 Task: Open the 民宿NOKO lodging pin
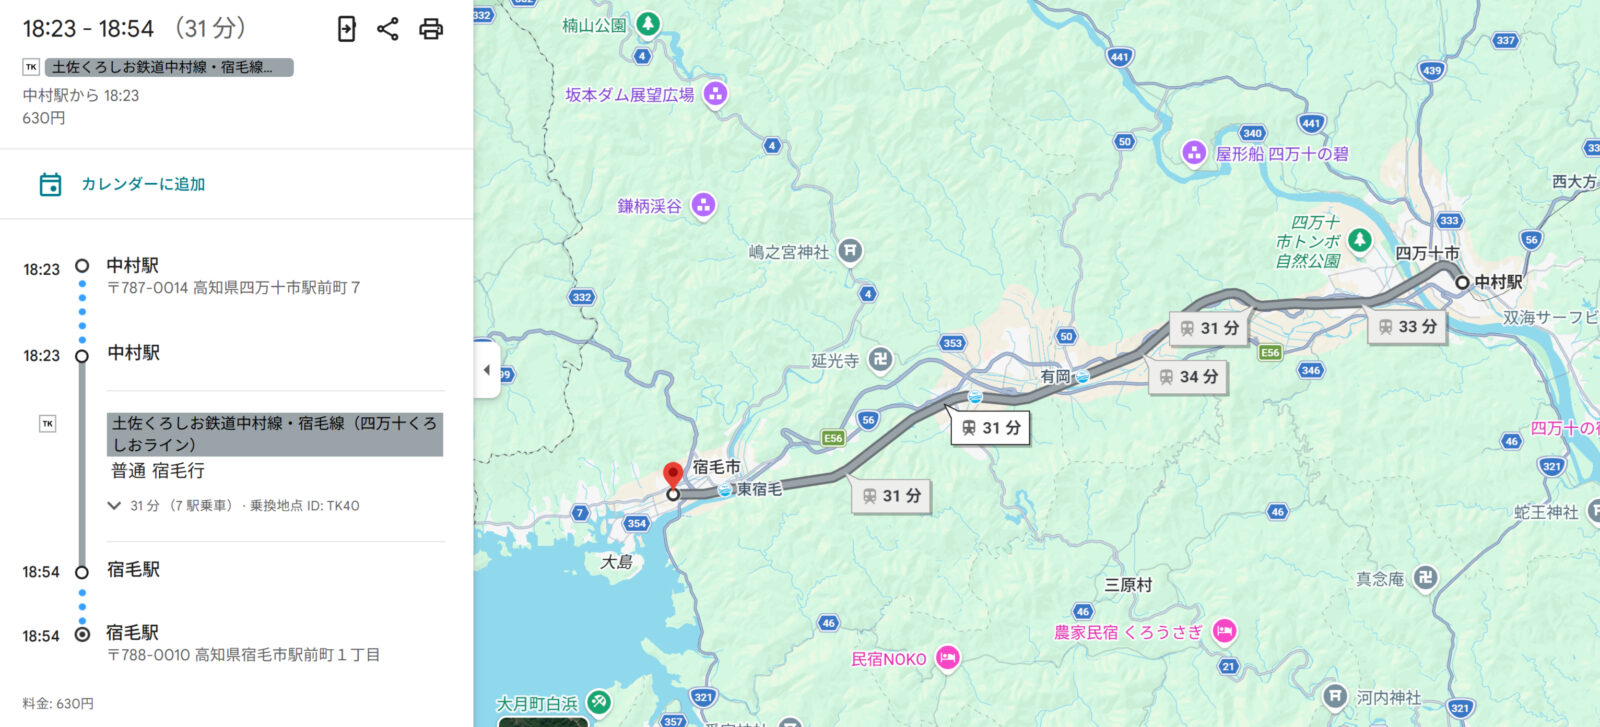[x=948, y=658]
